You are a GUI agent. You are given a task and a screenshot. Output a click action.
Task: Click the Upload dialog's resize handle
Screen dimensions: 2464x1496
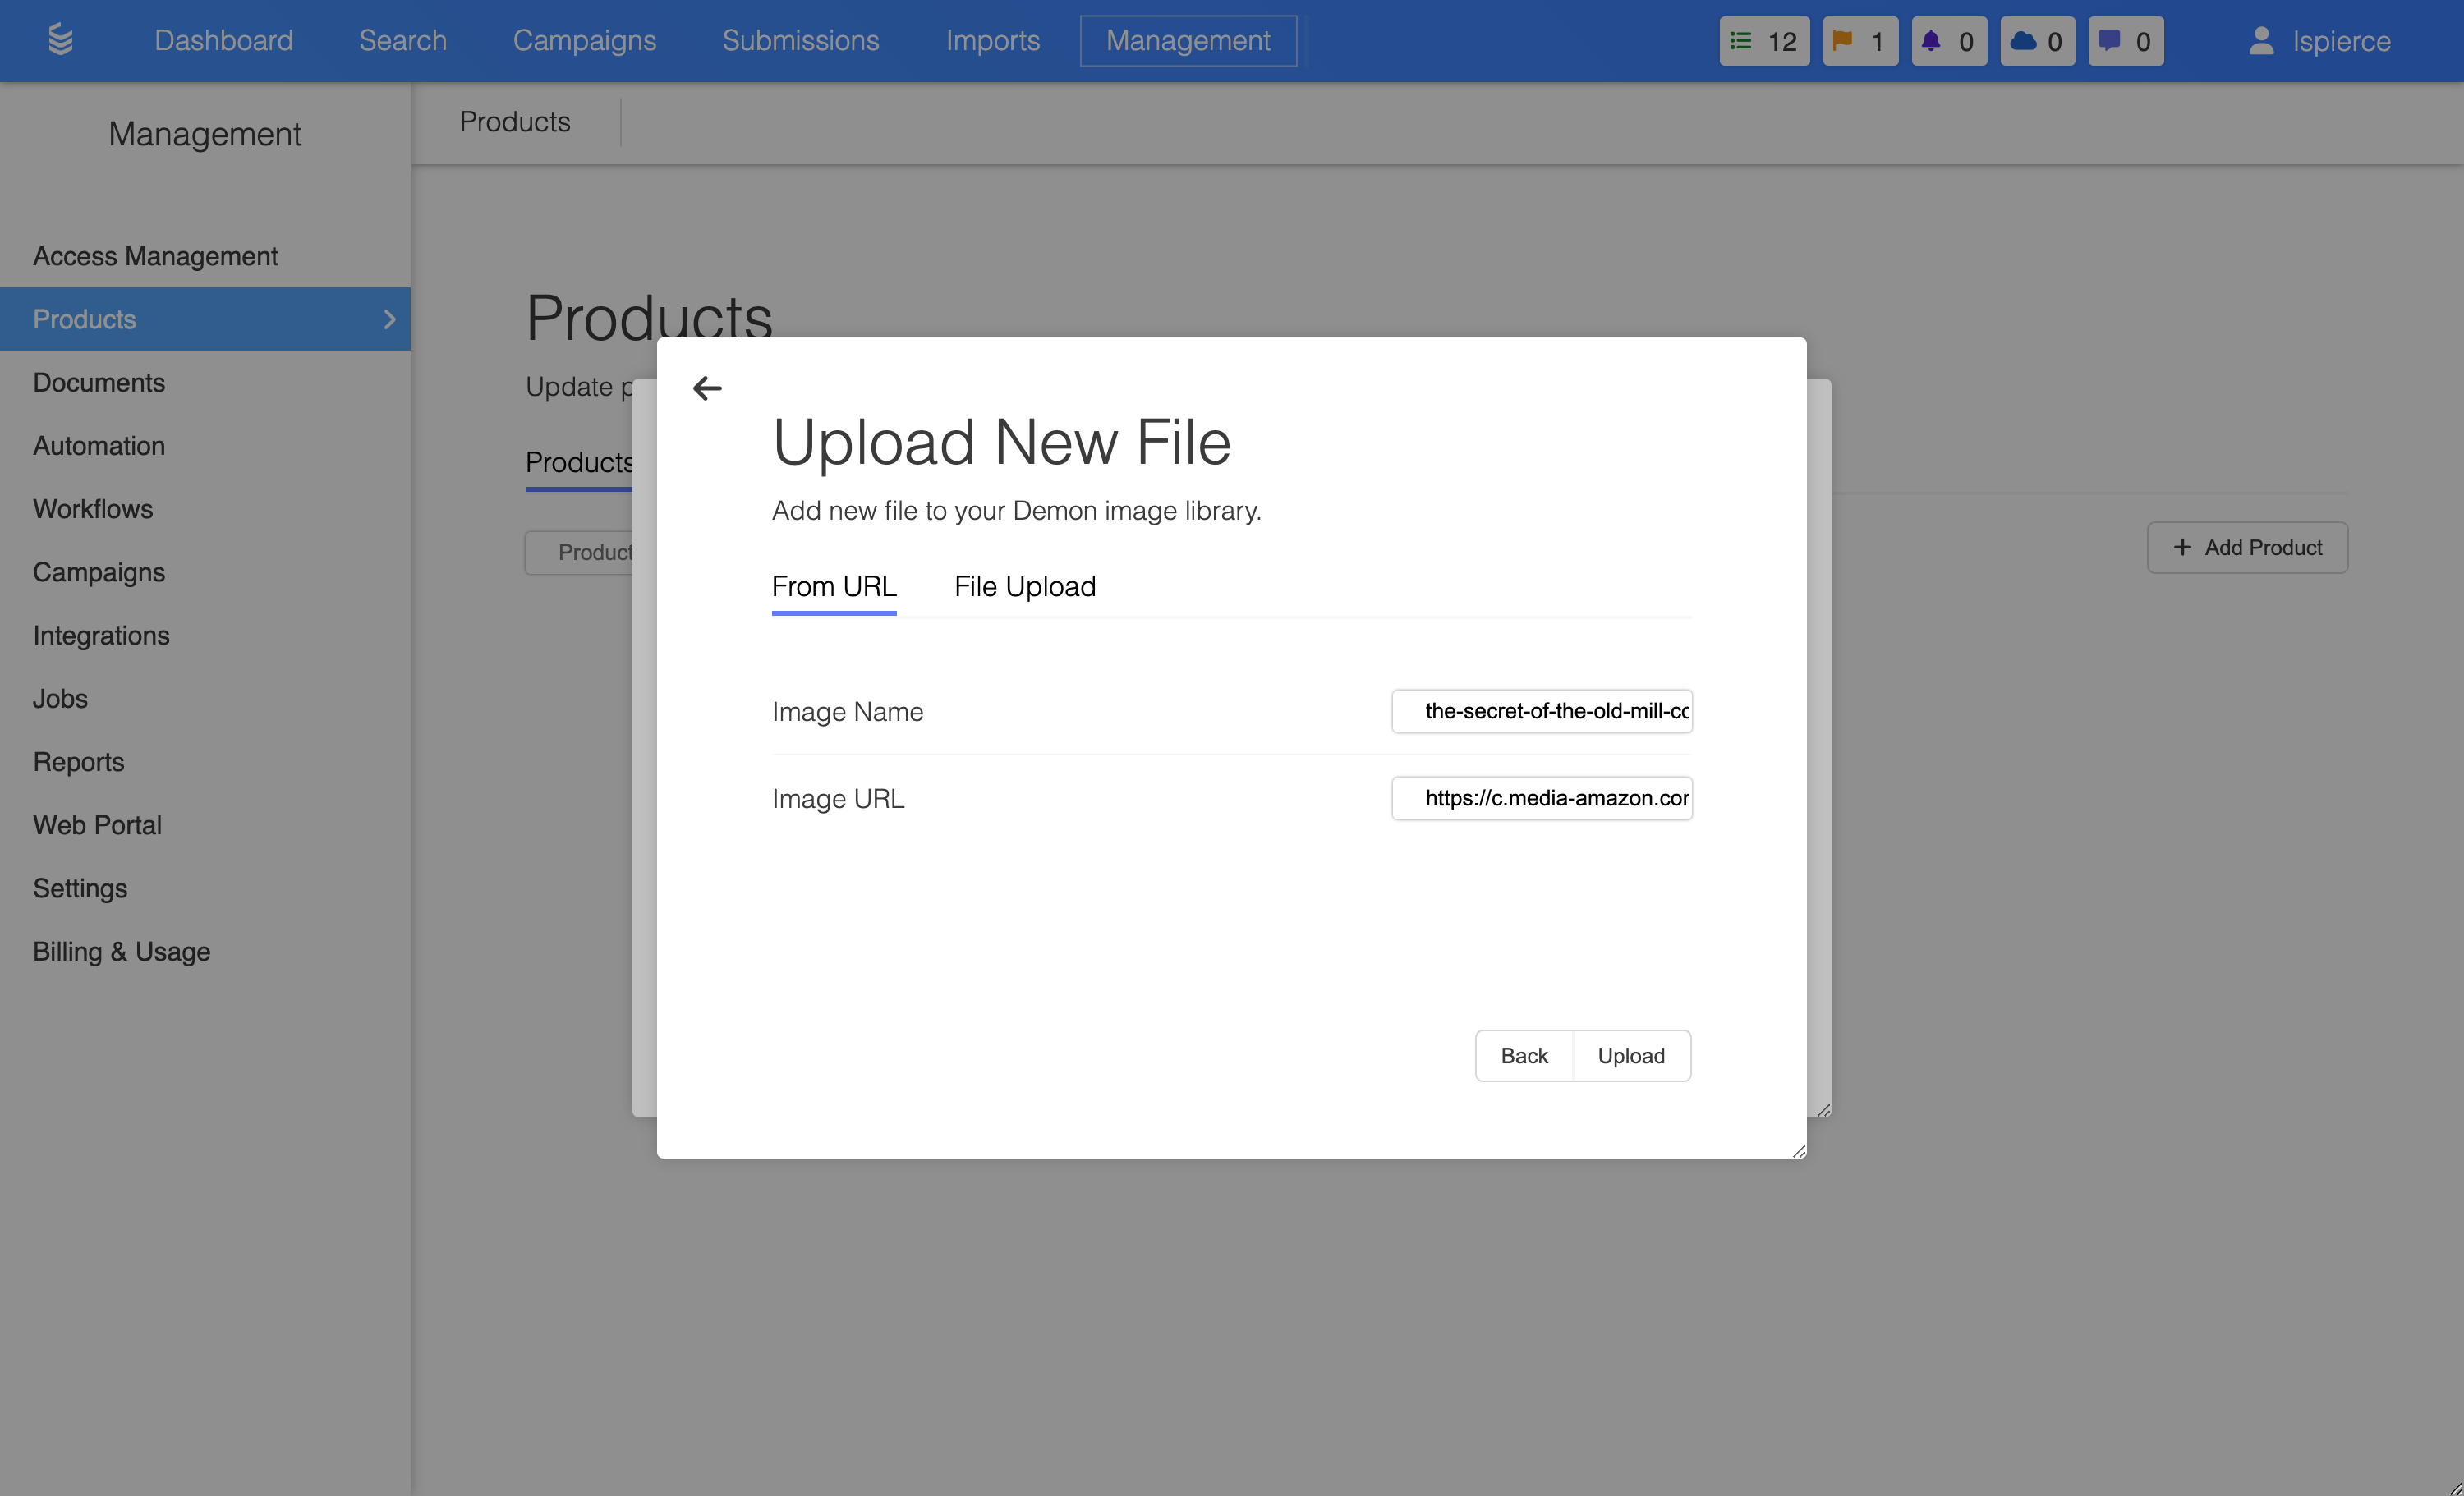pyautogui.click(x=1798, y=1151)
